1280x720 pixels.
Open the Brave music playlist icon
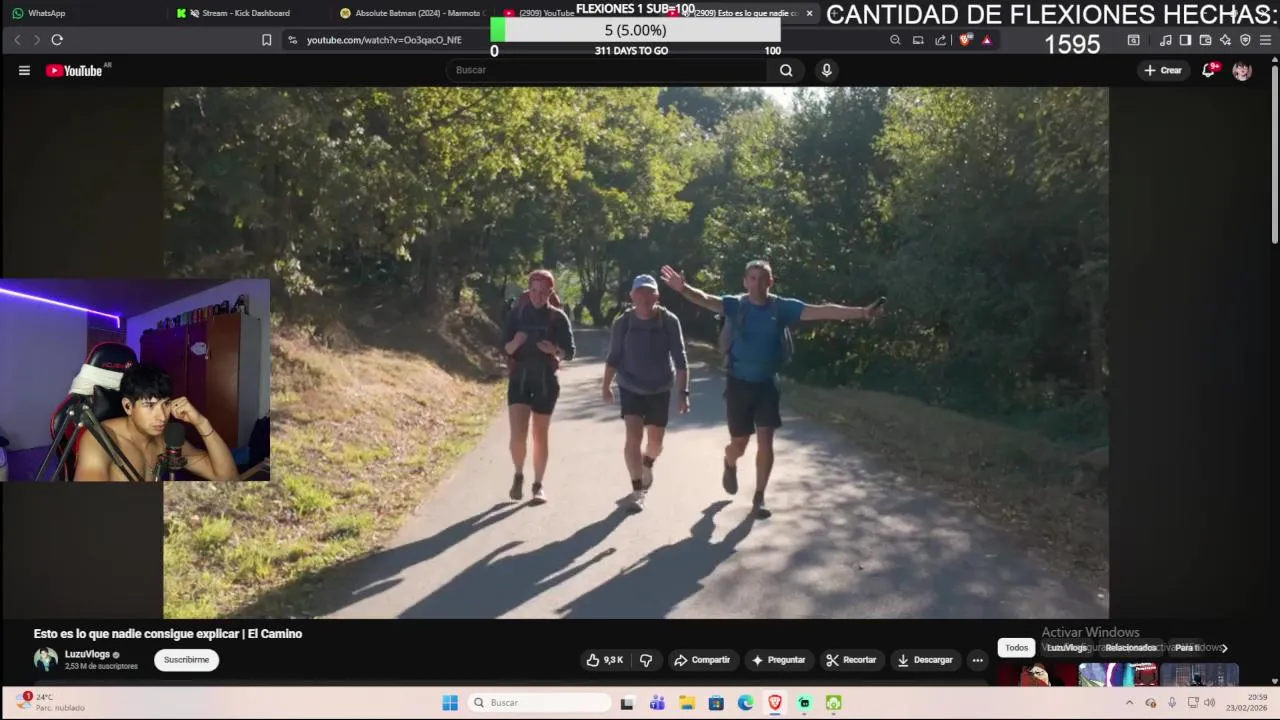click(1165, 40)
